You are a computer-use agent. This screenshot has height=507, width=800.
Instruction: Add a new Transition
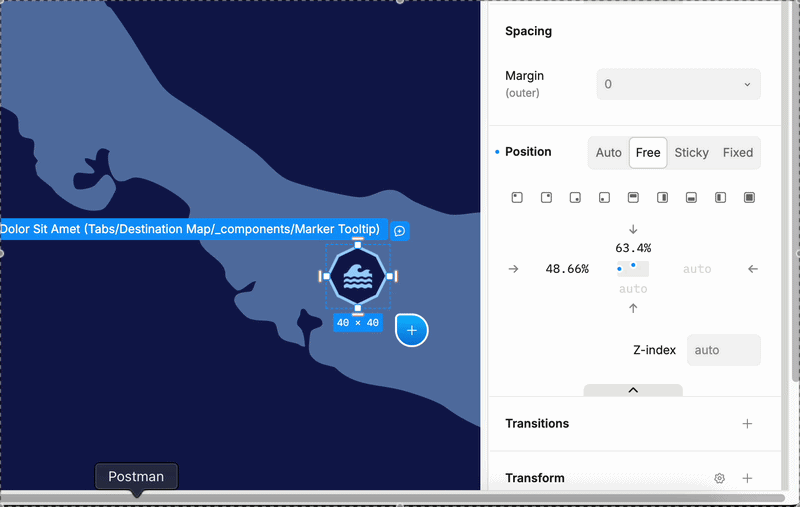point(747,424)
